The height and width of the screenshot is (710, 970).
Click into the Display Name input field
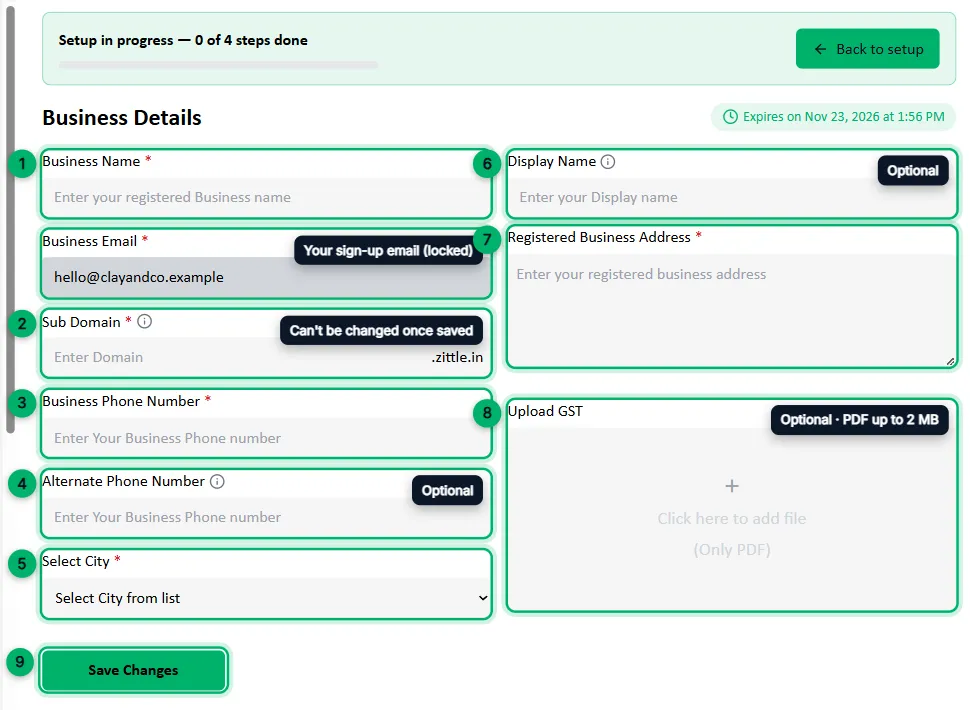(732, 197)
